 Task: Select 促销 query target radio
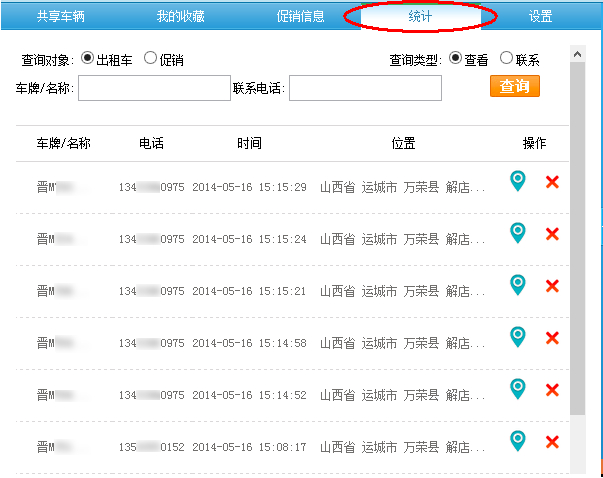(x=151, y=58)
